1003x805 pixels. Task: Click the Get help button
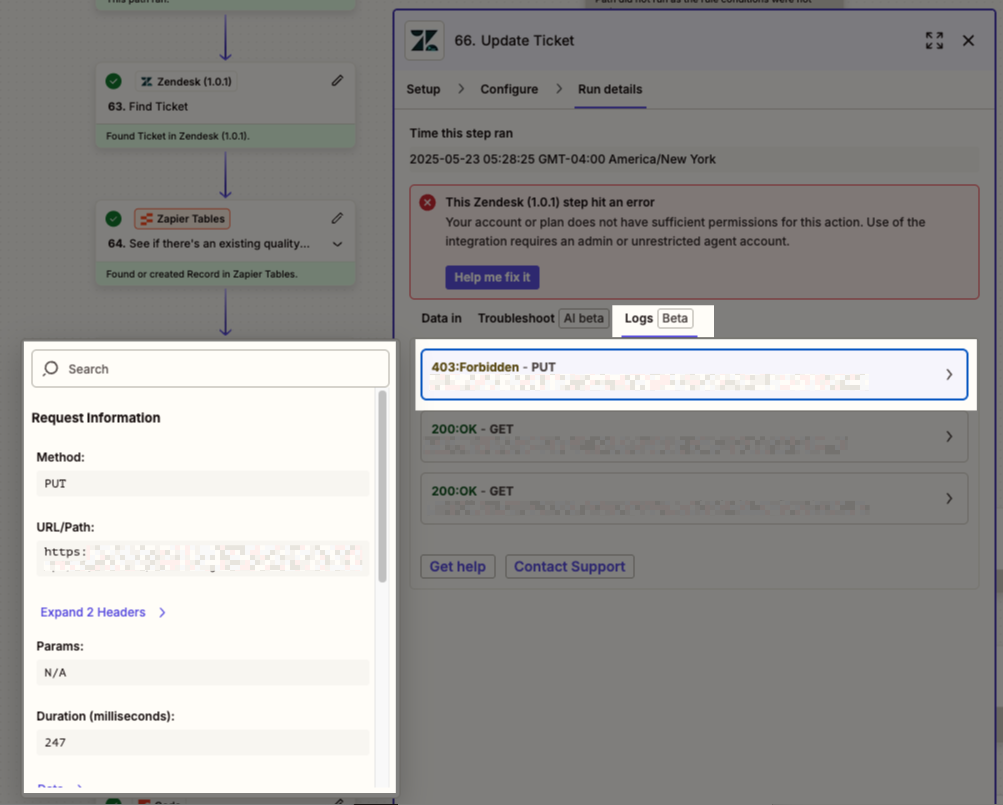457,566
